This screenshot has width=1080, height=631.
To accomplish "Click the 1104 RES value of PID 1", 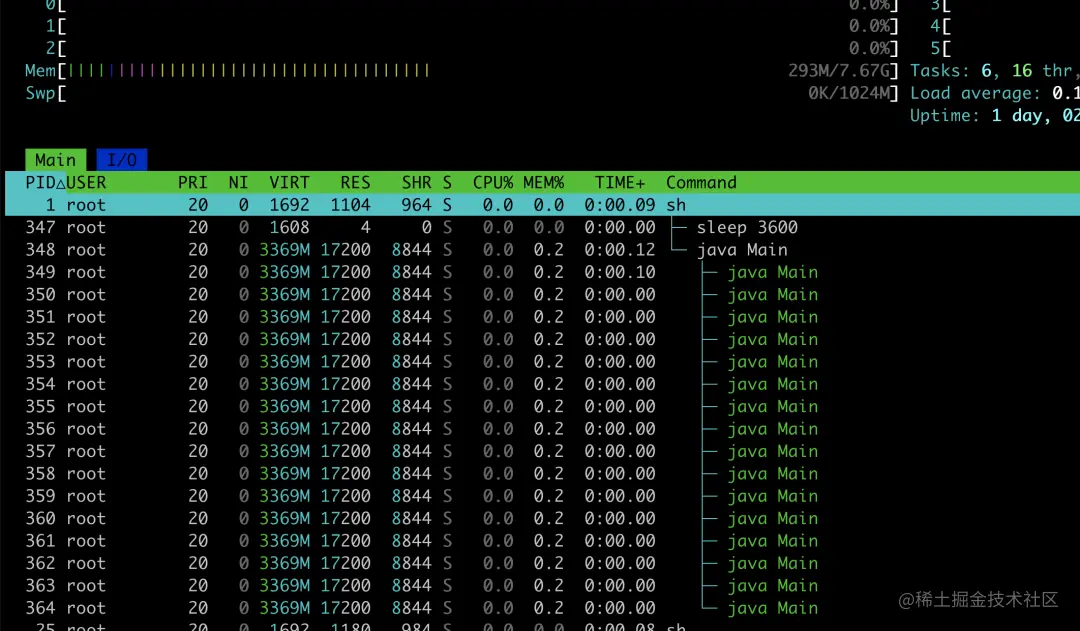I will pyautogui.click(x=351, y=205).
